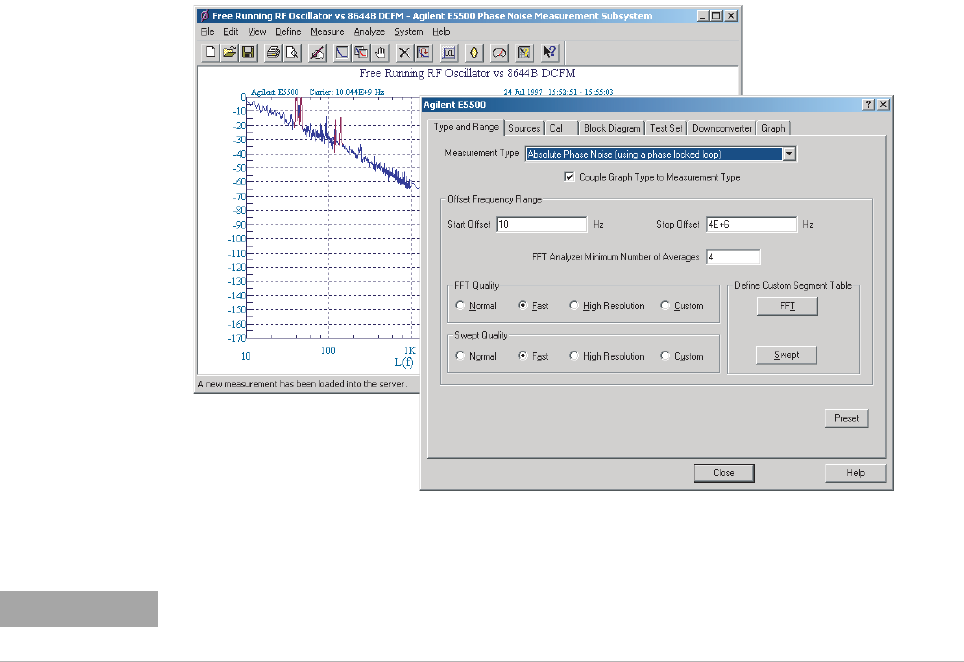
Task: Save measurement with the floppy disk icon
Action: click(247, 52)
